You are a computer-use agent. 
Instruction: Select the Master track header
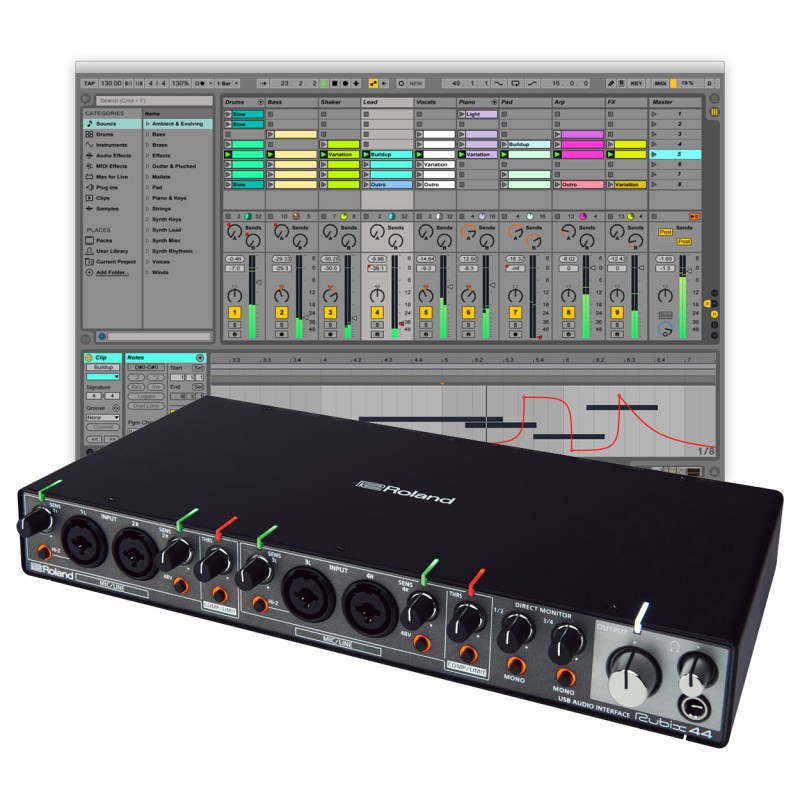pyautogui.click(x=675, y=102)
